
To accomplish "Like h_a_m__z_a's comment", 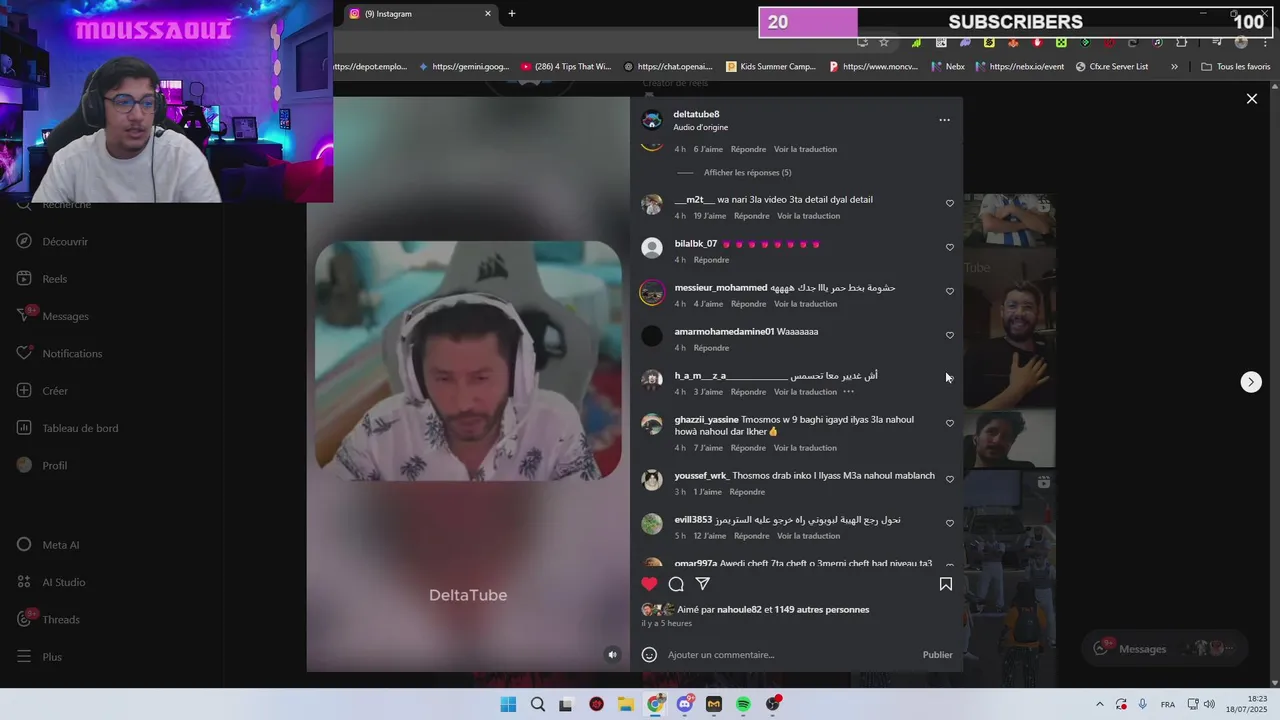I will [950, 378].
